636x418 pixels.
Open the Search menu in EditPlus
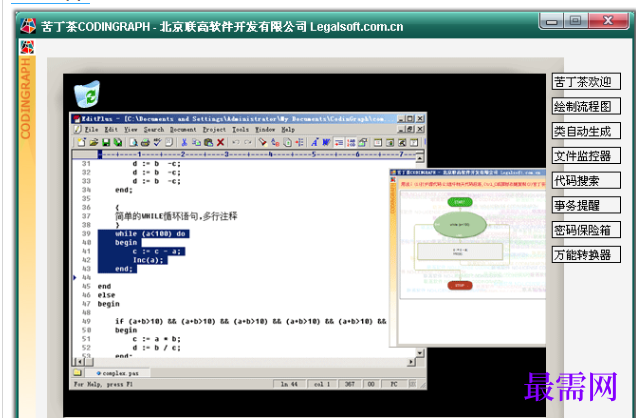(x=154, y=129)
